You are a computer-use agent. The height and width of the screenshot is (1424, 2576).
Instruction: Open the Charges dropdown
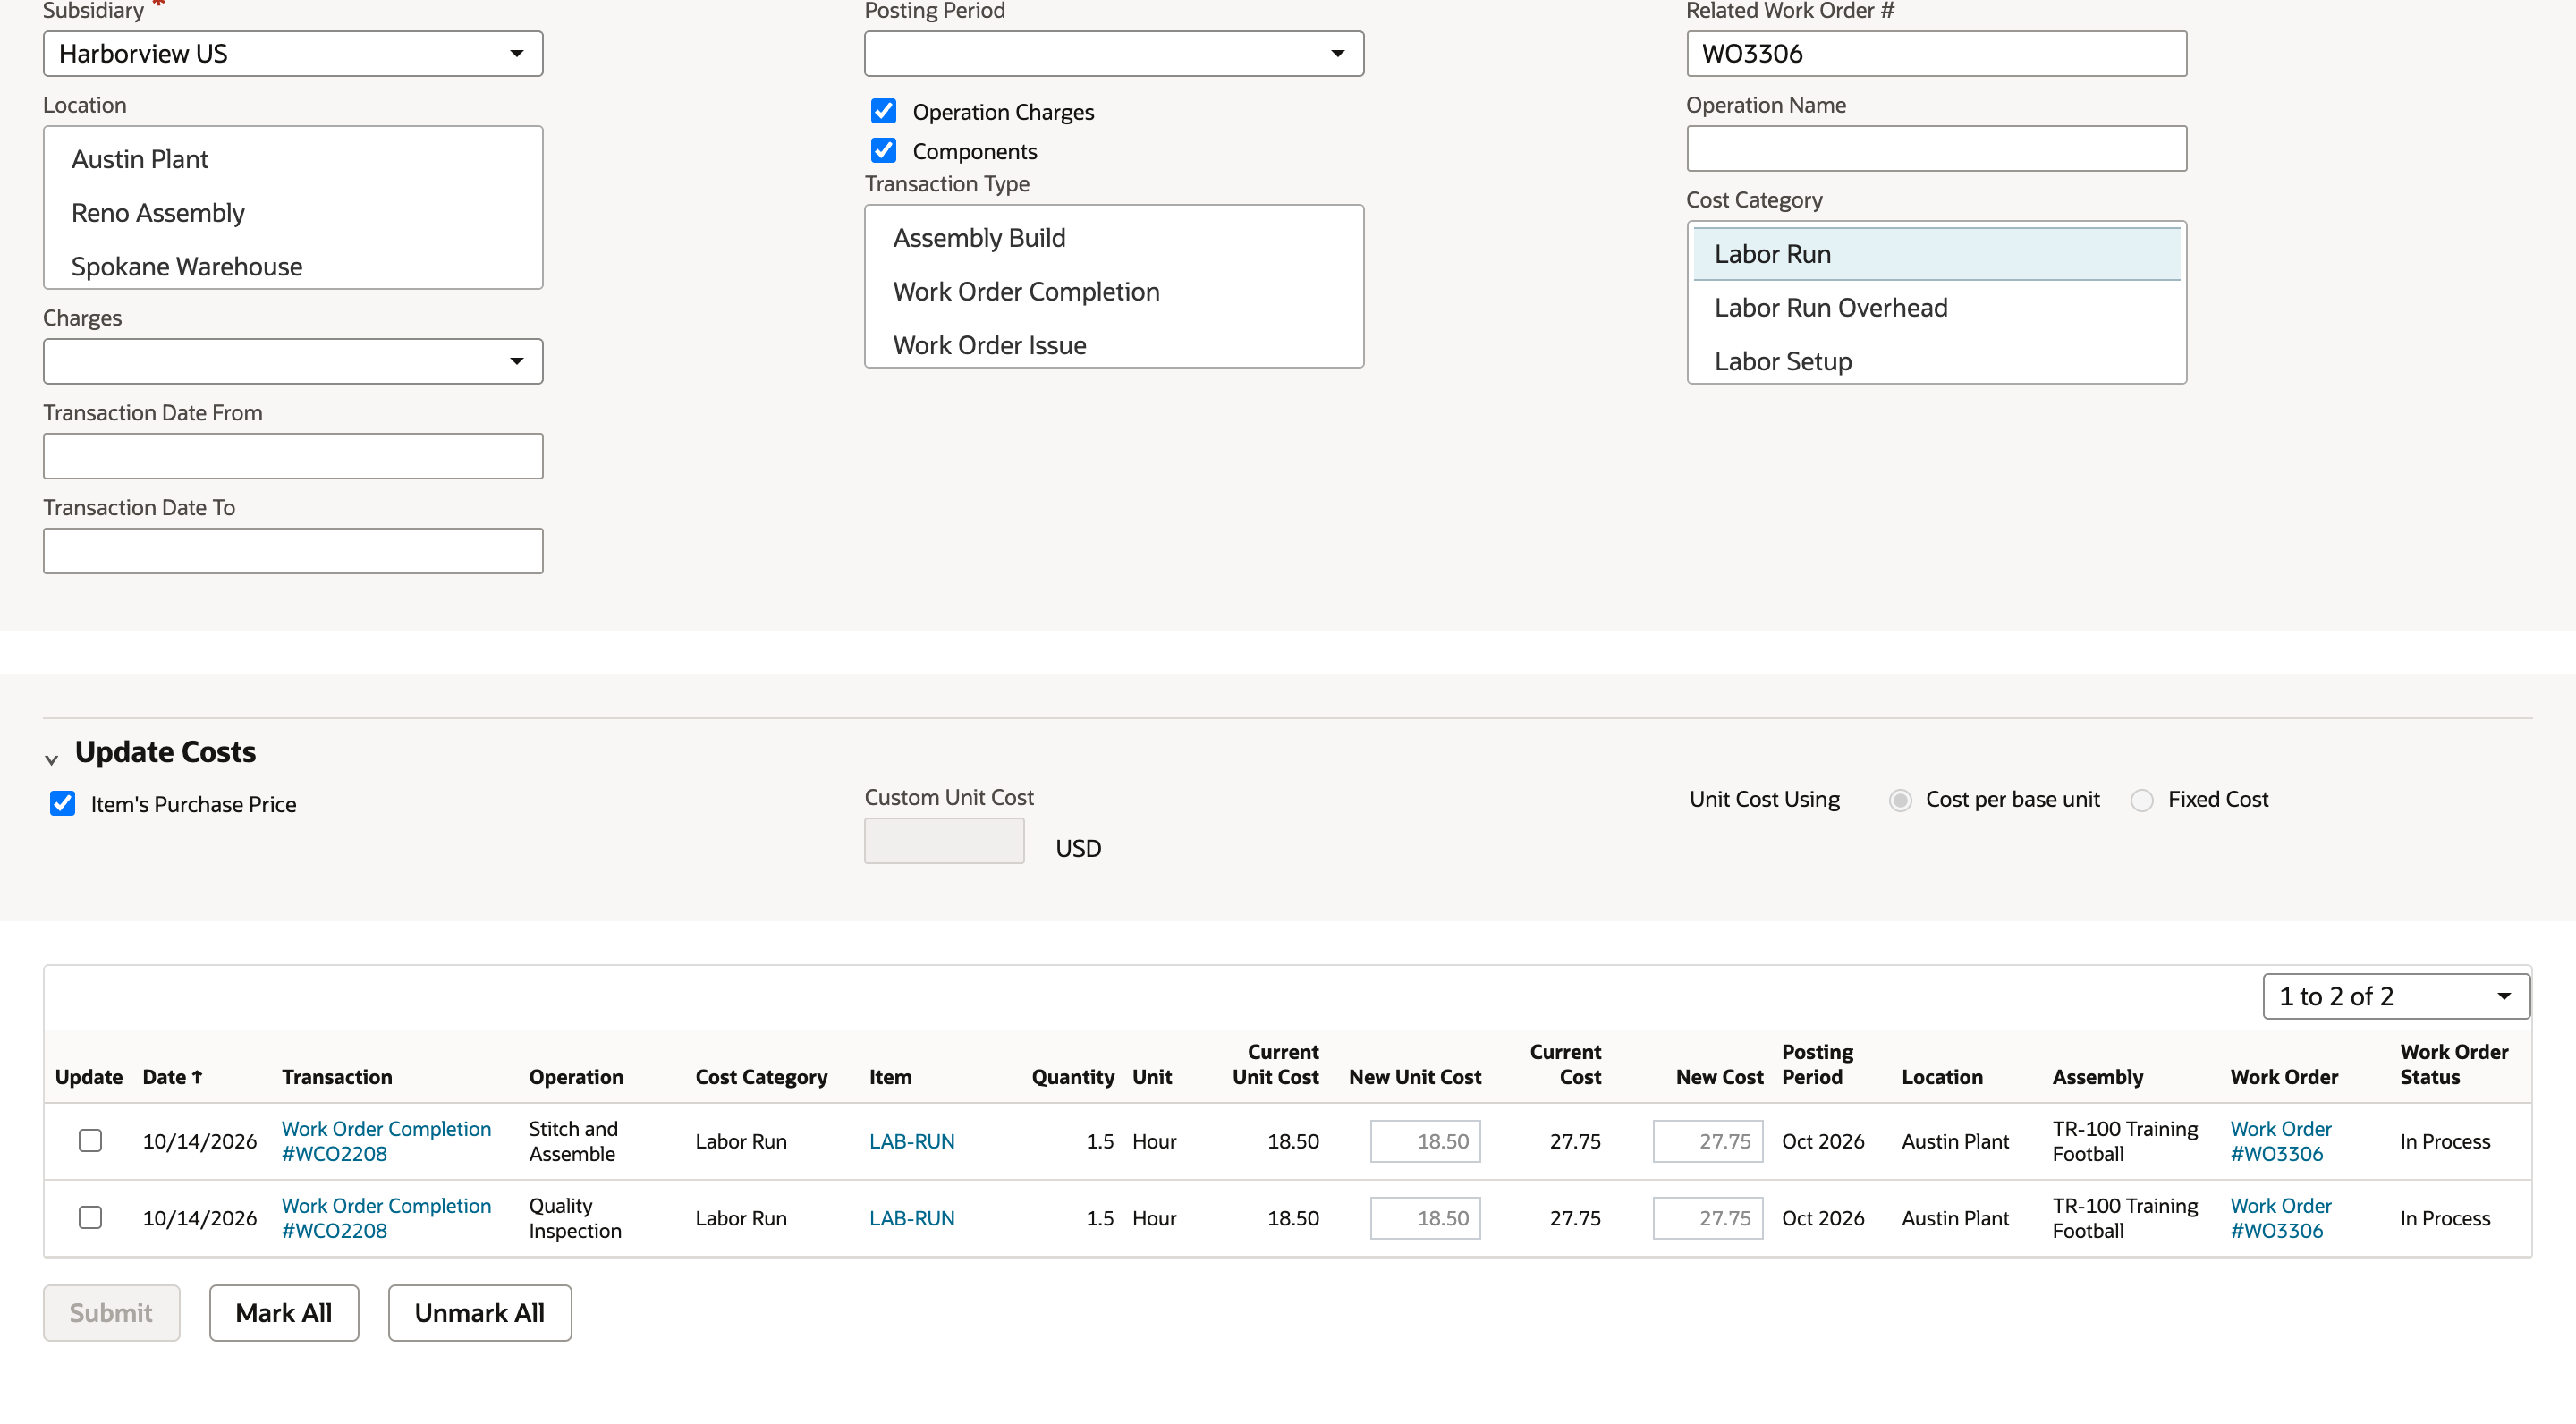[293, 361]
